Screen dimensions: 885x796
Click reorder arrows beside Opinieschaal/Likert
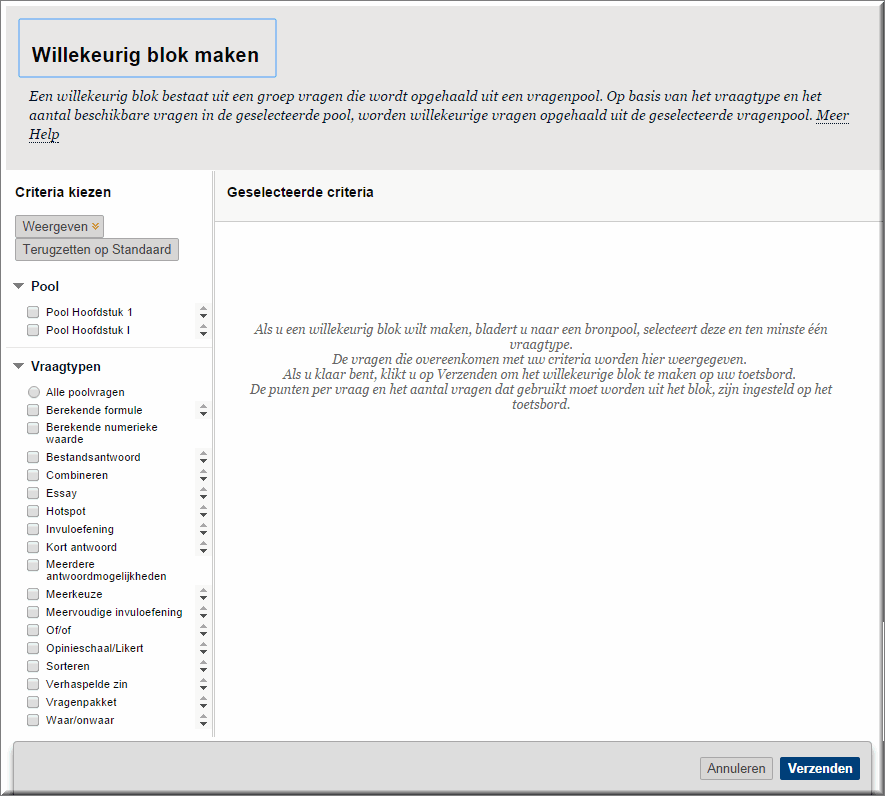point(203,649)
